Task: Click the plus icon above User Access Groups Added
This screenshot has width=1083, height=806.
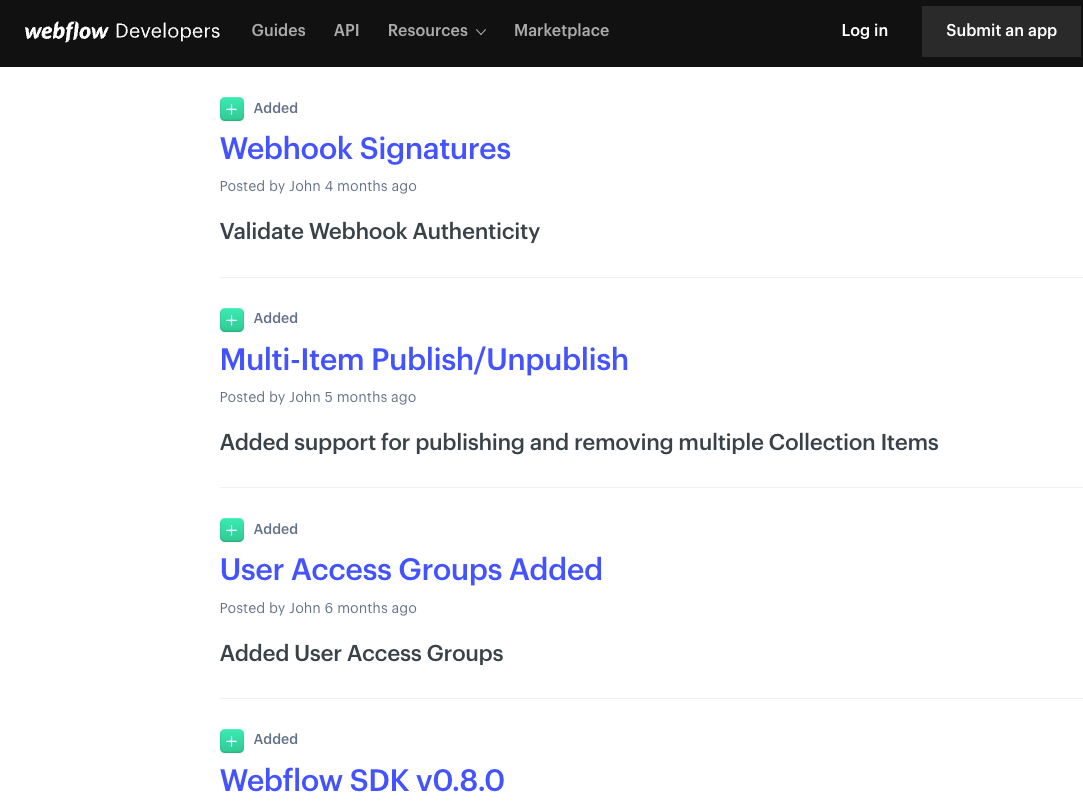Action: (231, 530)
